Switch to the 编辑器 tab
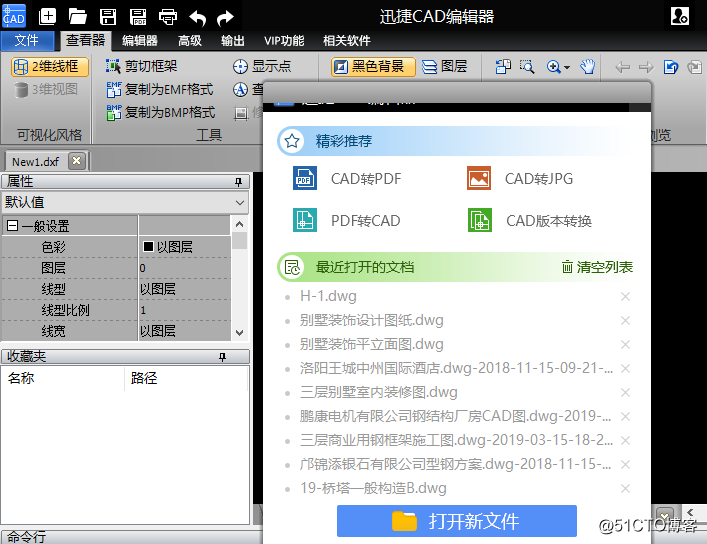This screenshot has width=707, height=544. pyautogui.click(x=140, y=41)
